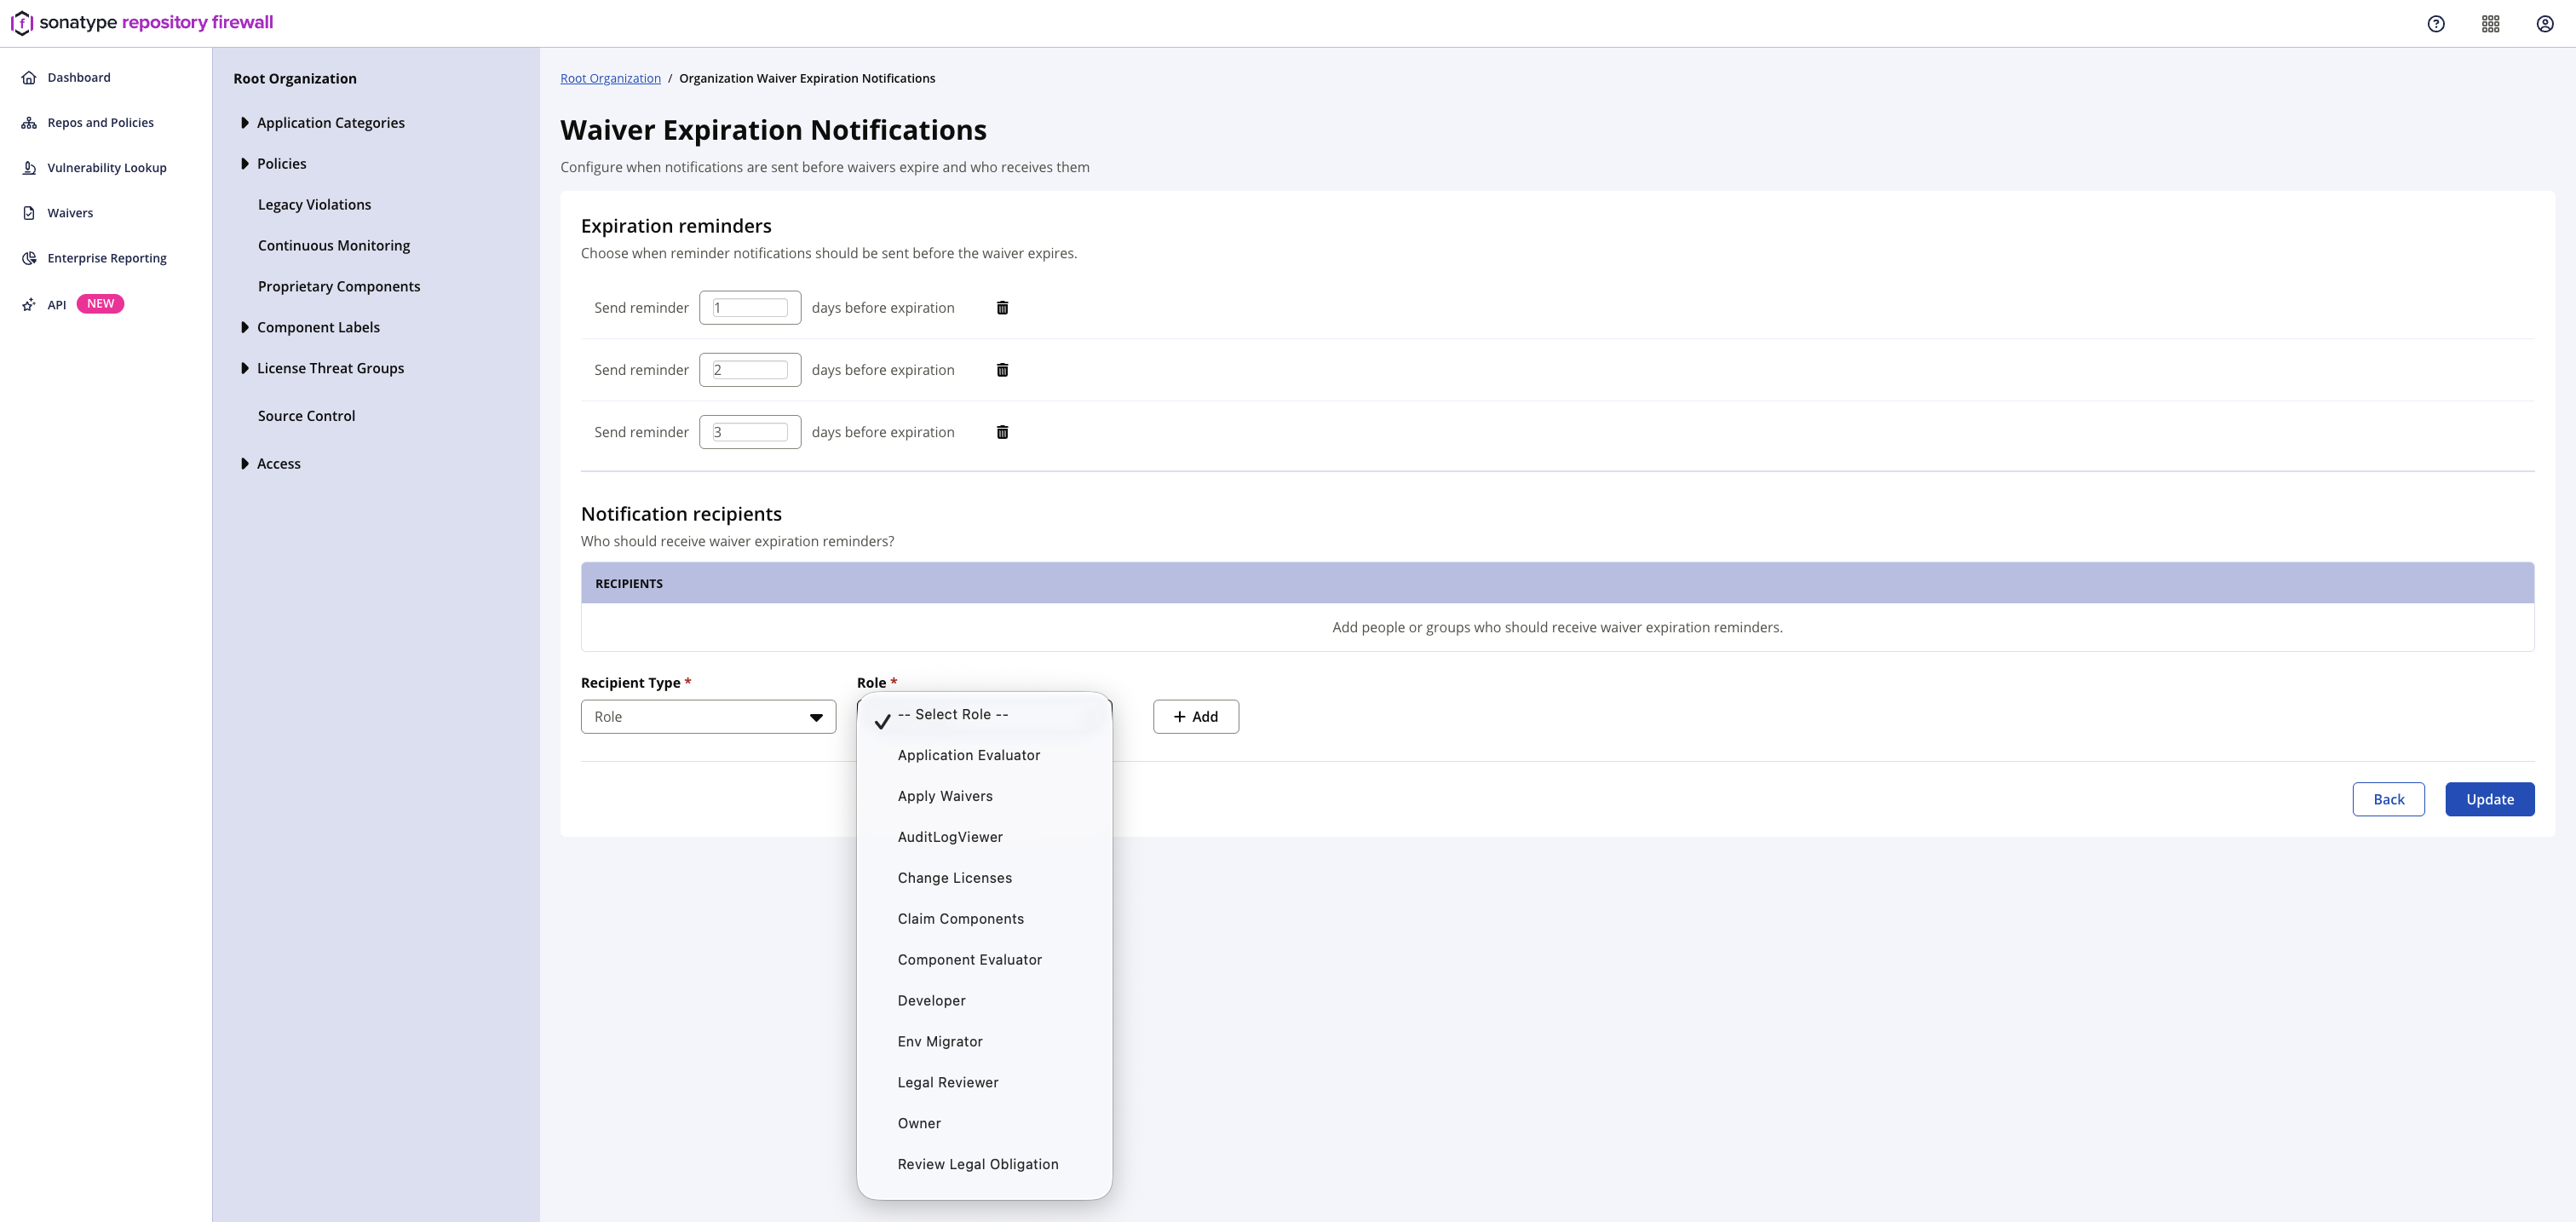
Task: Edit the first reminder days field
Action: click(x=750, y=308)
